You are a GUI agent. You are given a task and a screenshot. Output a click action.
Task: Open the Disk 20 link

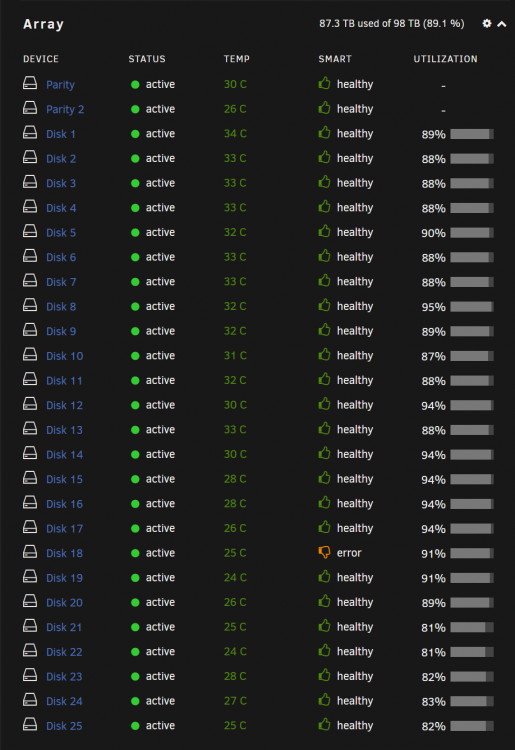(x=65, y=603)
